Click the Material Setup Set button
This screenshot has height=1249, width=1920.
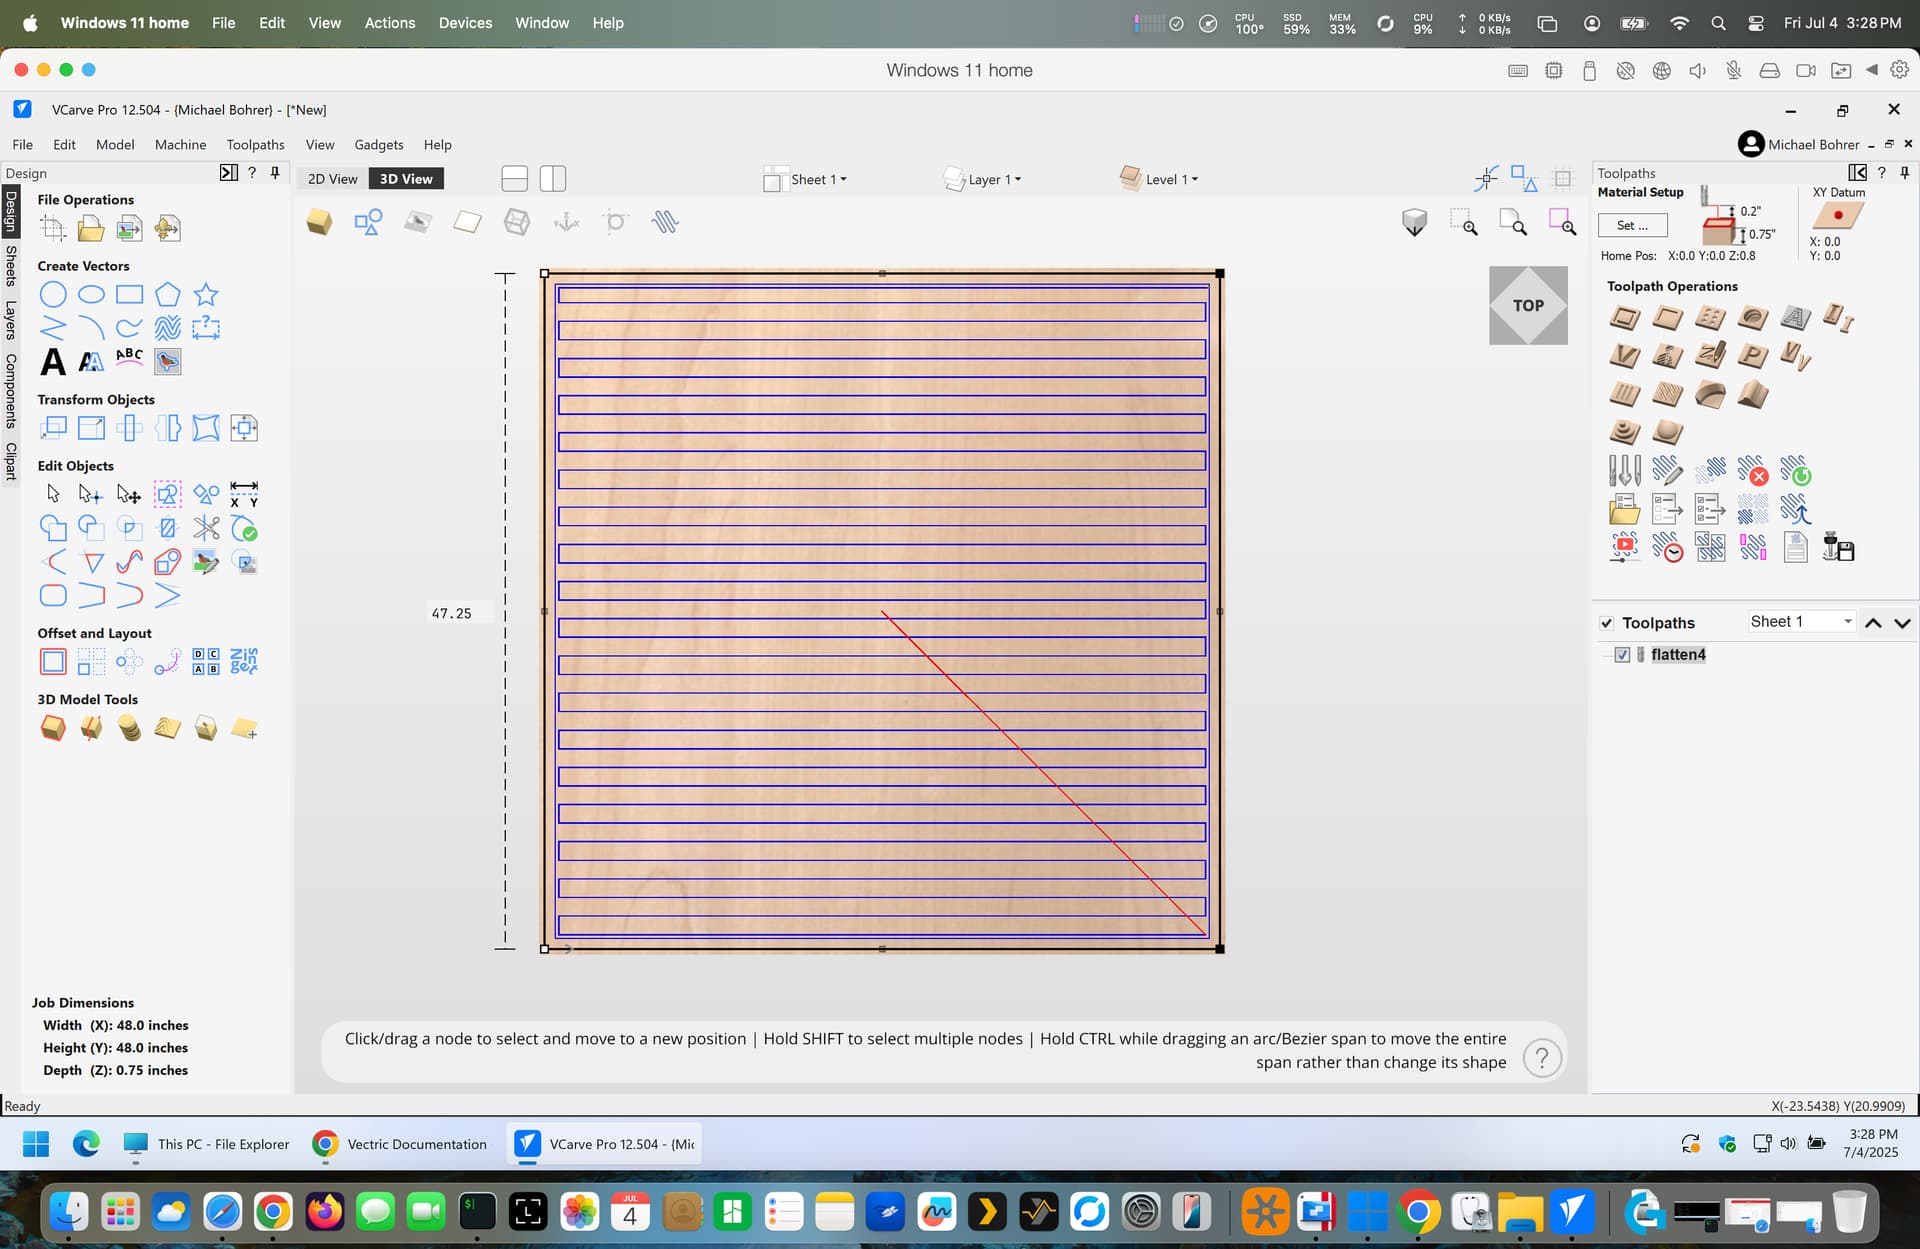tap(1633, 226)
